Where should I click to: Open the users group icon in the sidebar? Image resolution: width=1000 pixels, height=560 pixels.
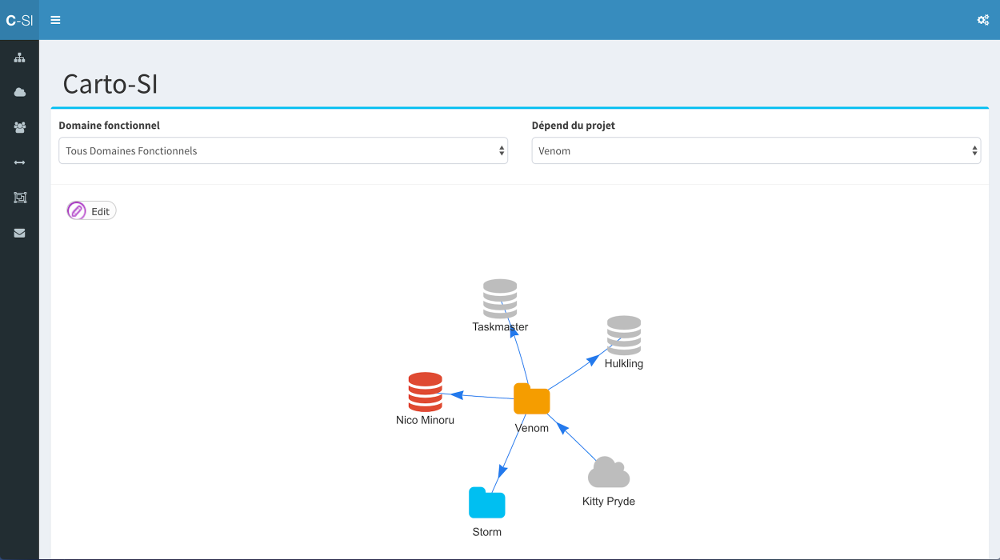click(x=19, y=128)
